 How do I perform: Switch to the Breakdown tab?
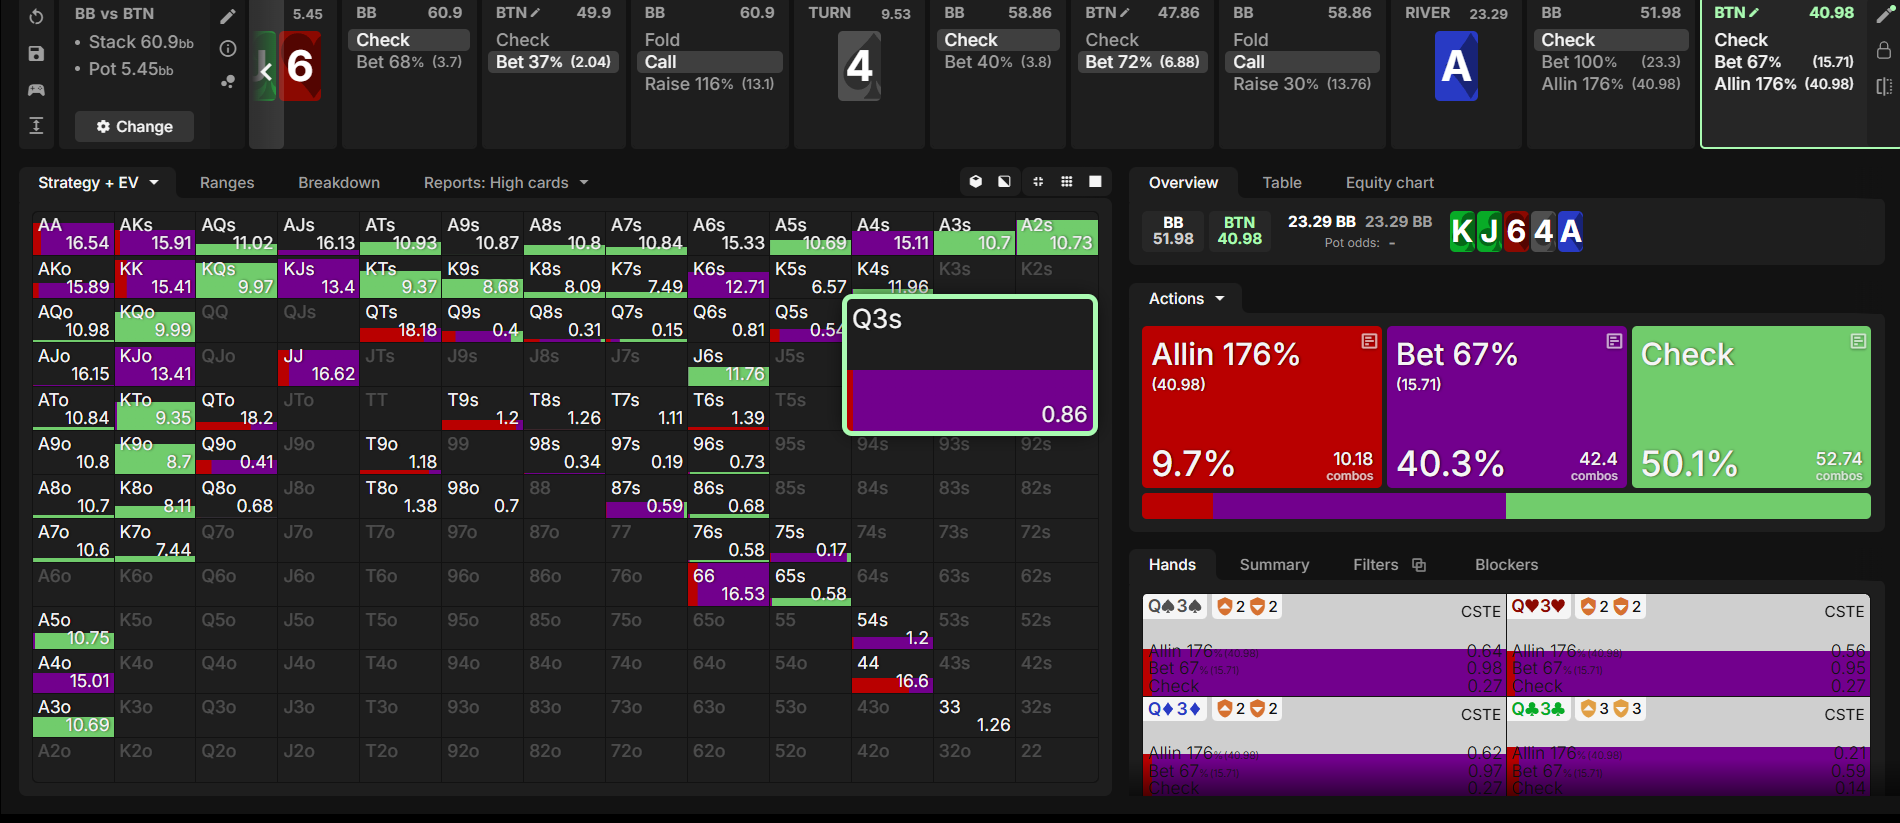(339, 182)
